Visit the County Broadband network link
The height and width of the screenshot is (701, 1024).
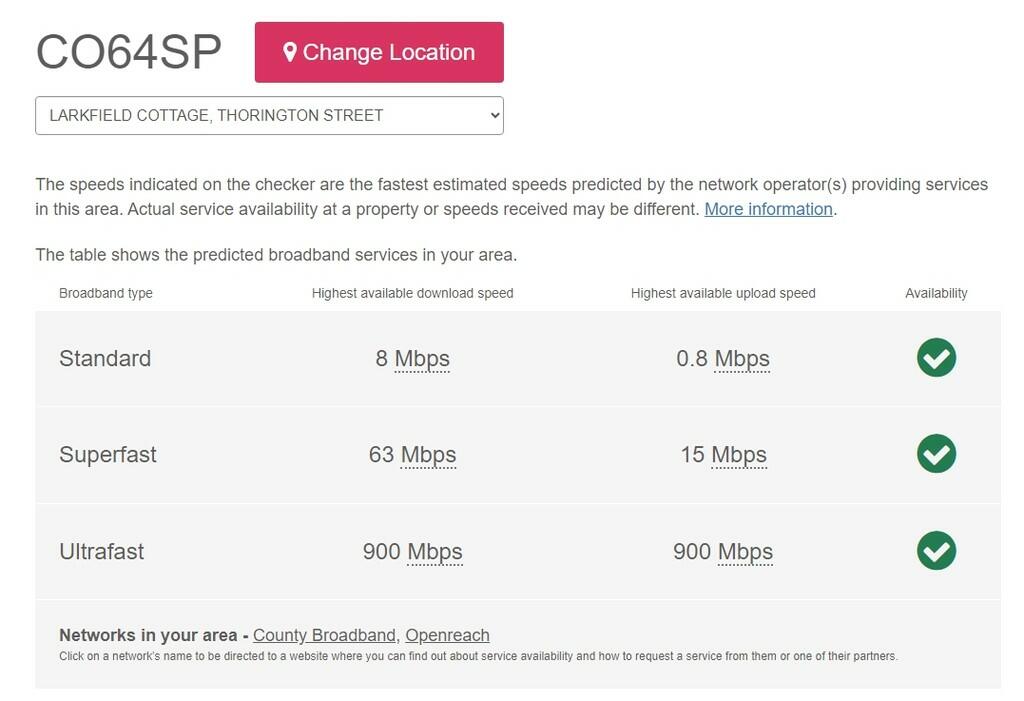(x=323, y=635)
